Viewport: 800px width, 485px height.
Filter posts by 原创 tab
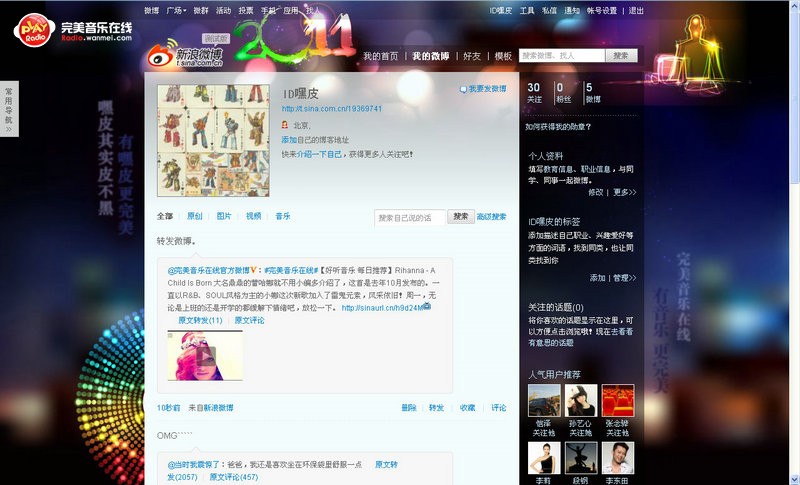[x=194, y=216]
